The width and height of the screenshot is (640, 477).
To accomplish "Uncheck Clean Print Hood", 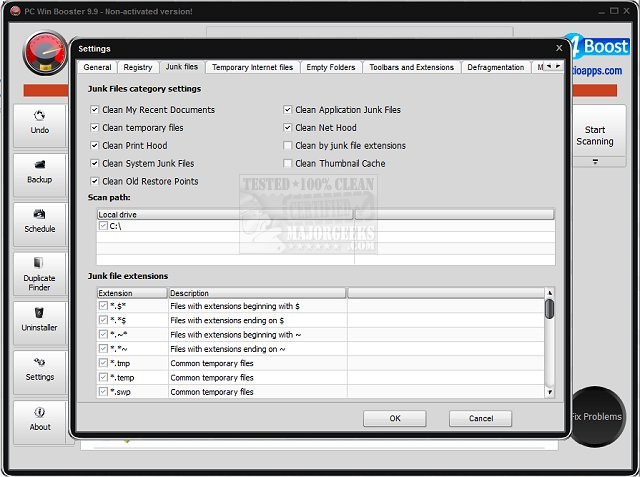I will [x=94, y=145].
